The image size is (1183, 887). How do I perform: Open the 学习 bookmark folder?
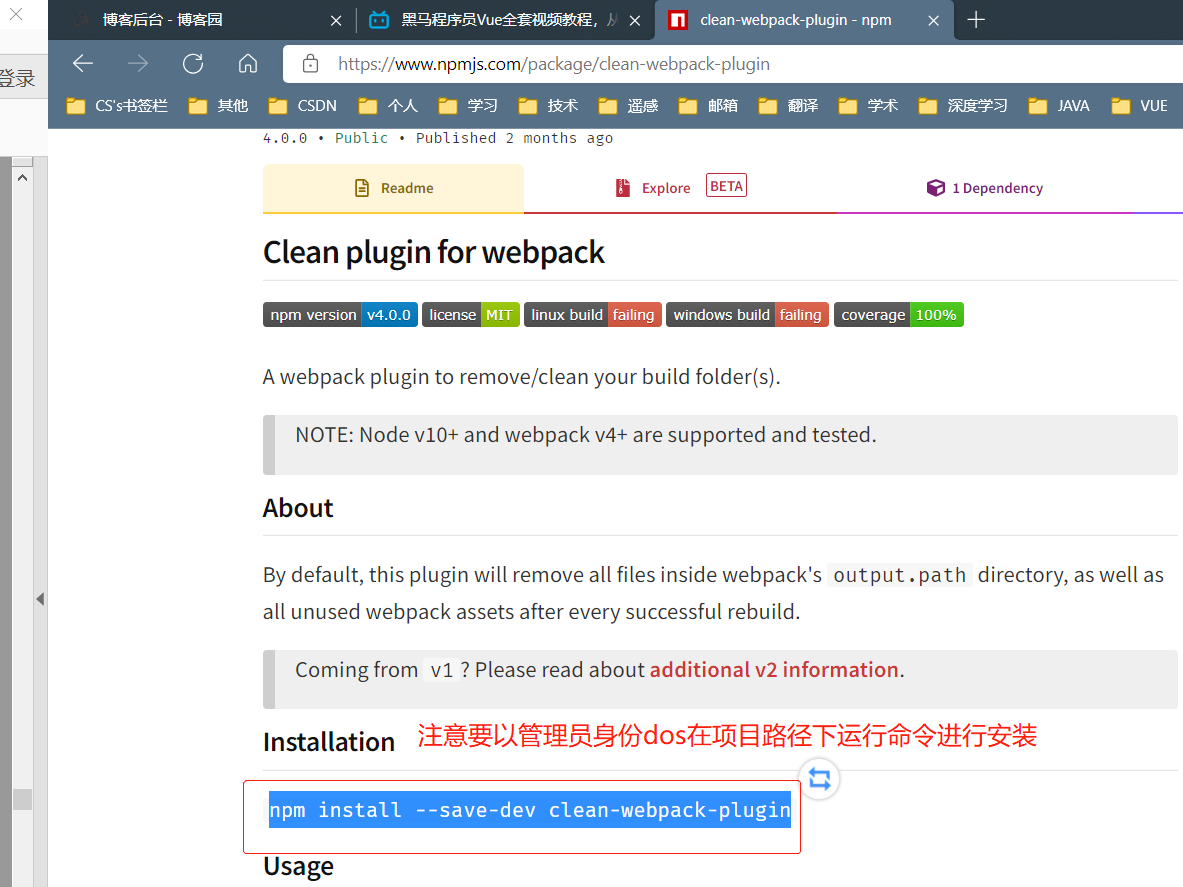click(x=468, y=106)
